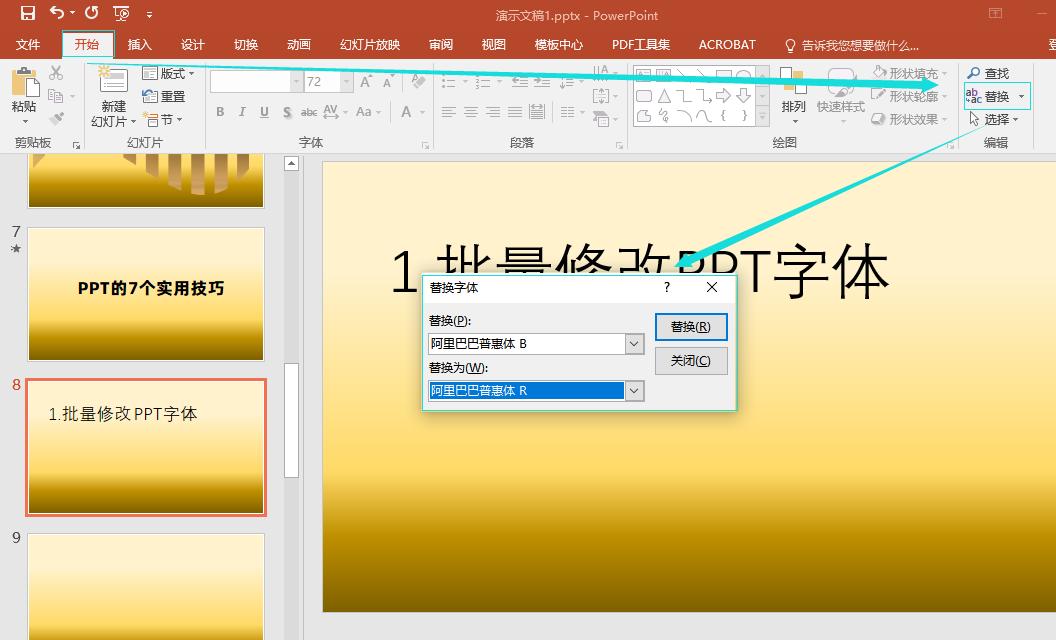The width and height of the screenshot is (1056, 640).
Task: Open the Layout (版式) dropdown
Action: coord(168,74)
